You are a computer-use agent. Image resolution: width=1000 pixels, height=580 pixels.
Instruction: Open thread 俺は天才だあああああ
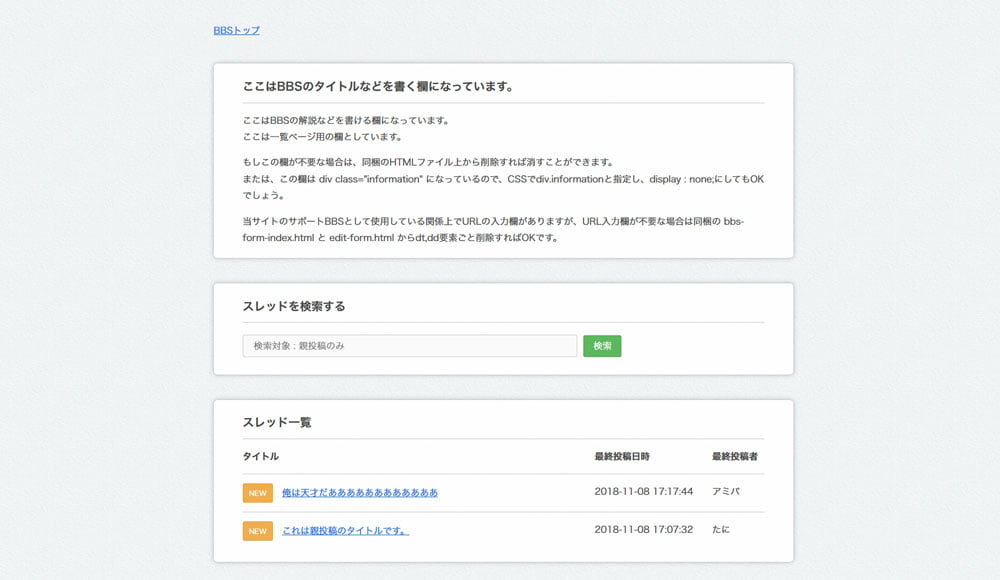[x=360, y=493]
